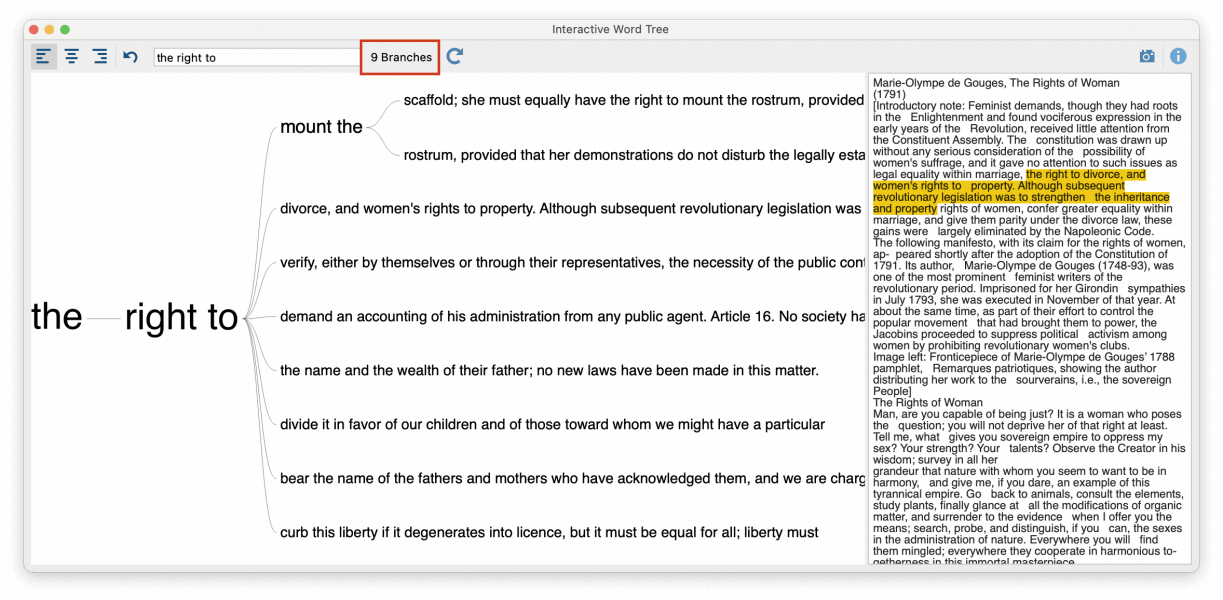Minimize window with yellow button
The image size is (1223, 600).
pos(49,30)
